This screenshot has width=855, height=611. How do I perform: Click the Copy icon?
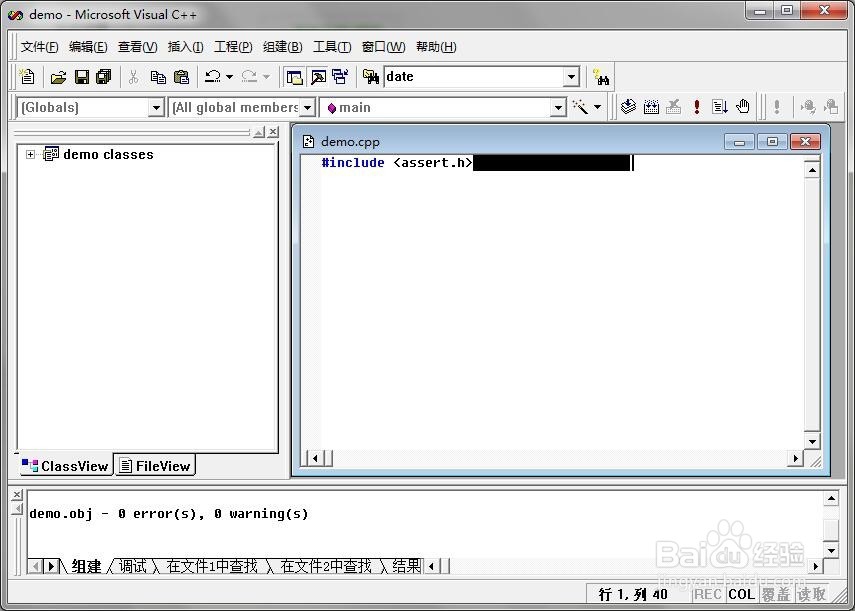point(158,77)
